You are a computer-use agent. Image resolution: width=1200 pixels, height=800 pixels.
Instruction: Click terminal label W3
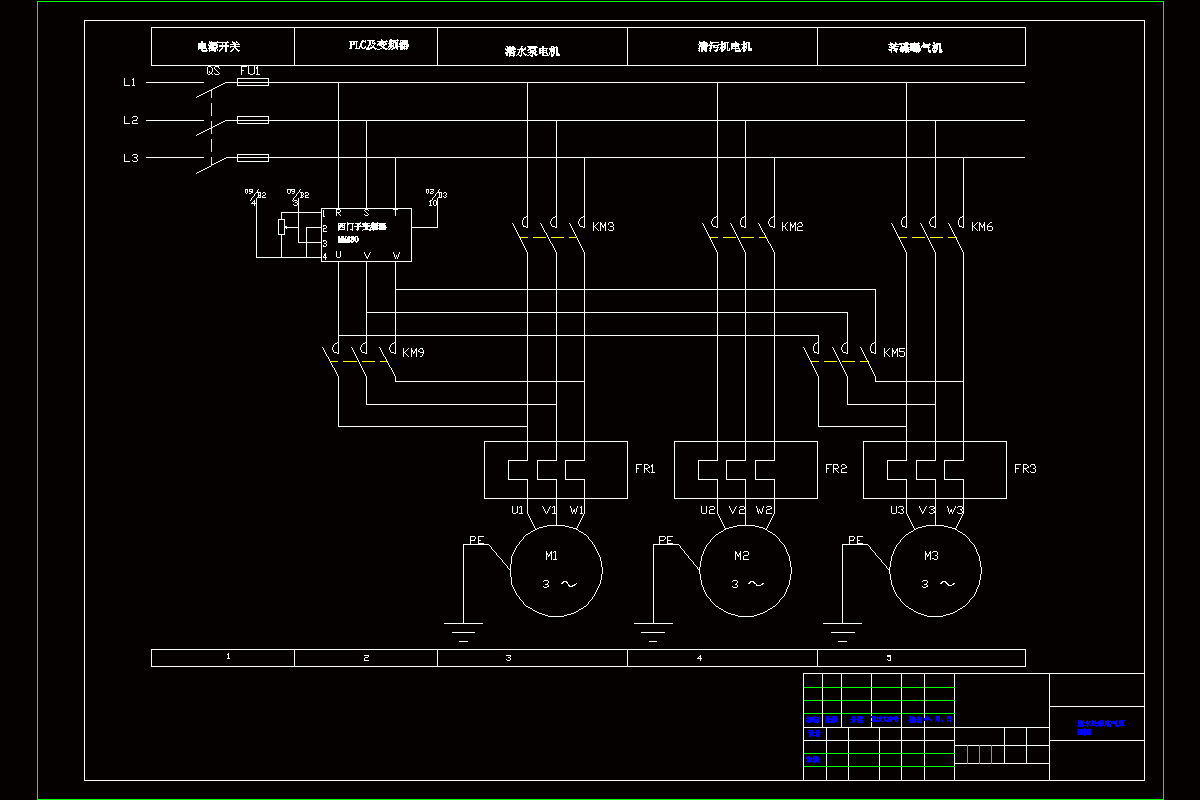pos(955,510)
